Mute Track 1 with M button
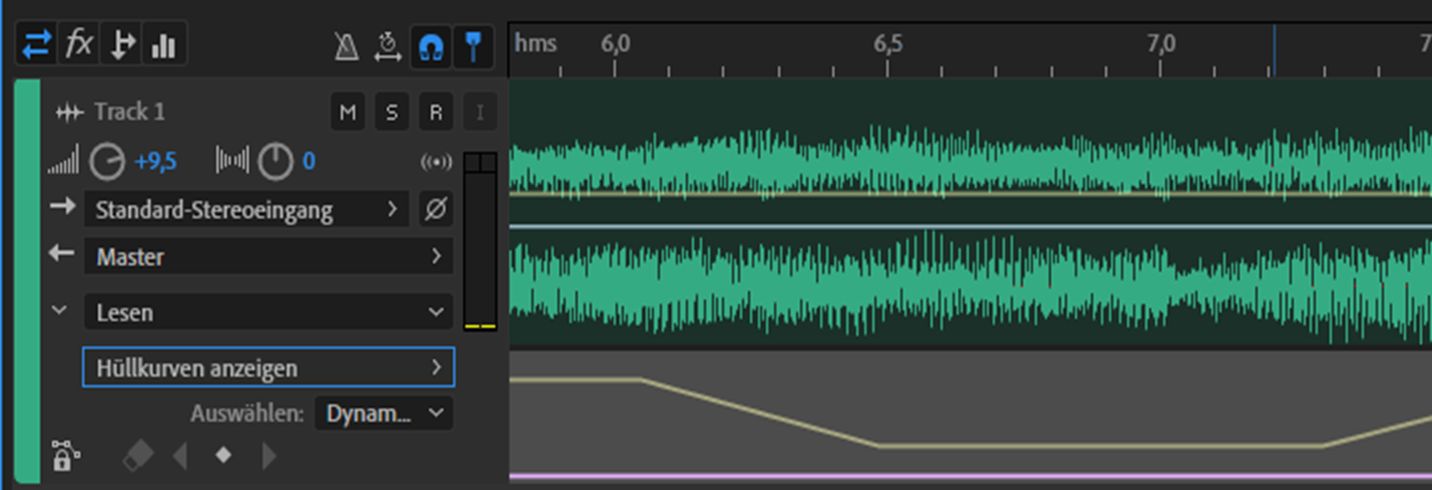This screenshot has width=1432, height=490. 348,113
